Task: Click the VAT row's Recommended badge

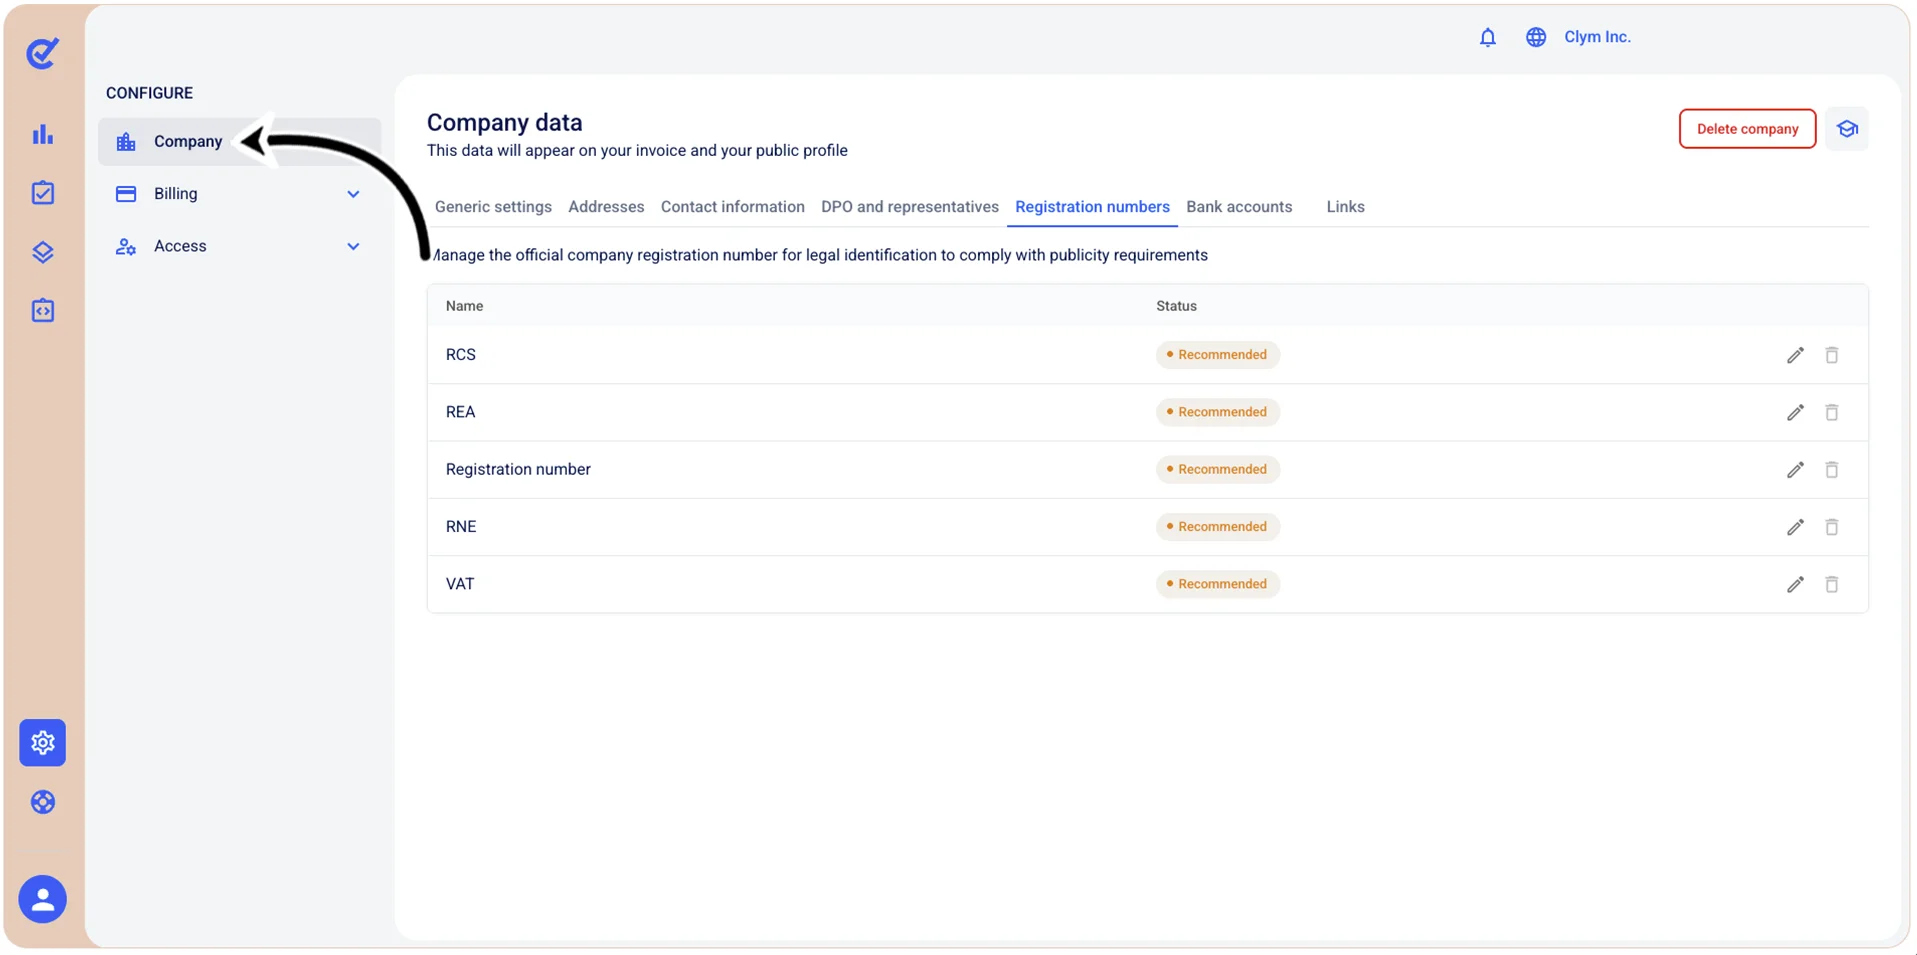Action: tap(1218, 584)
